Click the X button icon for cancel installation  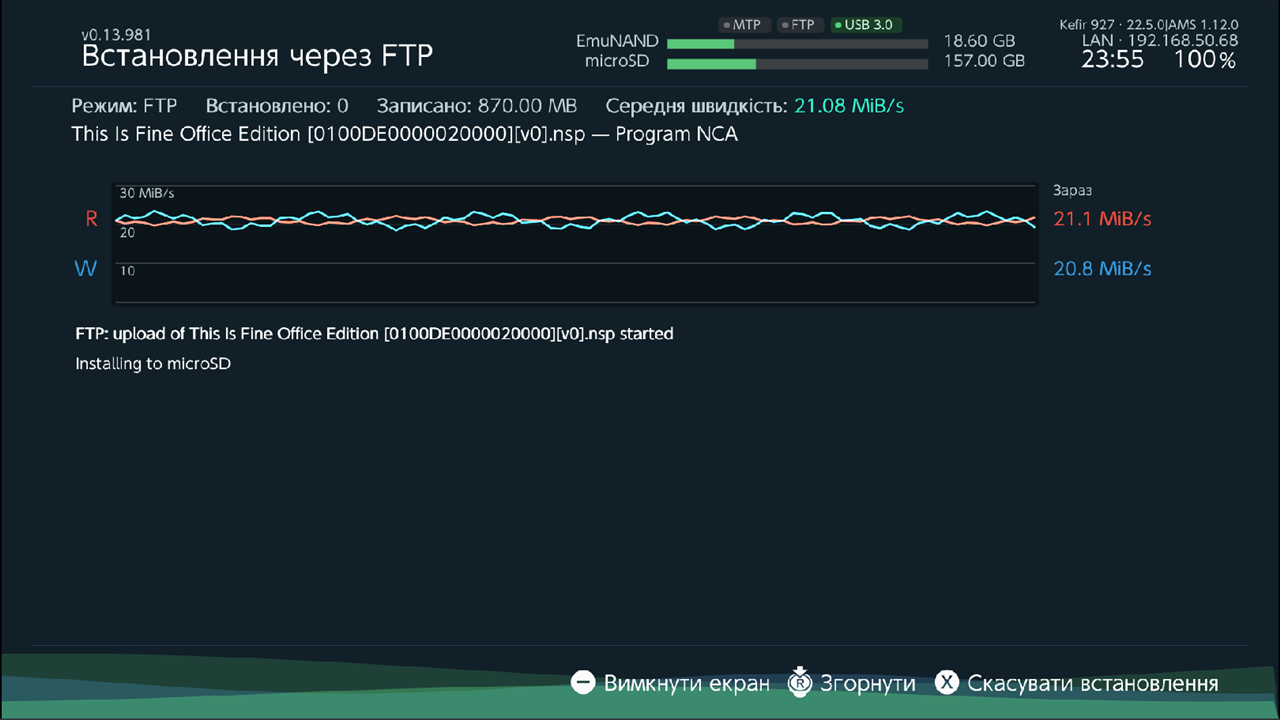[x=947, y=683]
